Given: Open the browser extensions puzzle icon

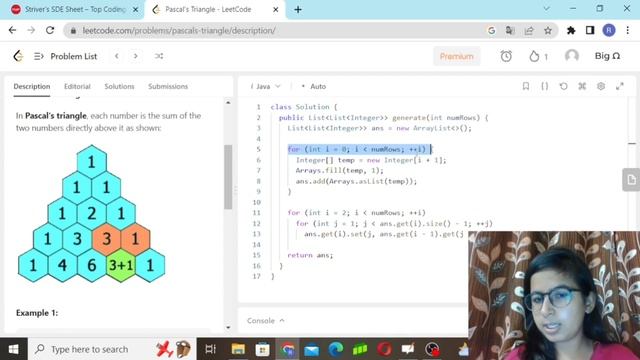Looking at the screenshot, I should (x=571, y=31).
